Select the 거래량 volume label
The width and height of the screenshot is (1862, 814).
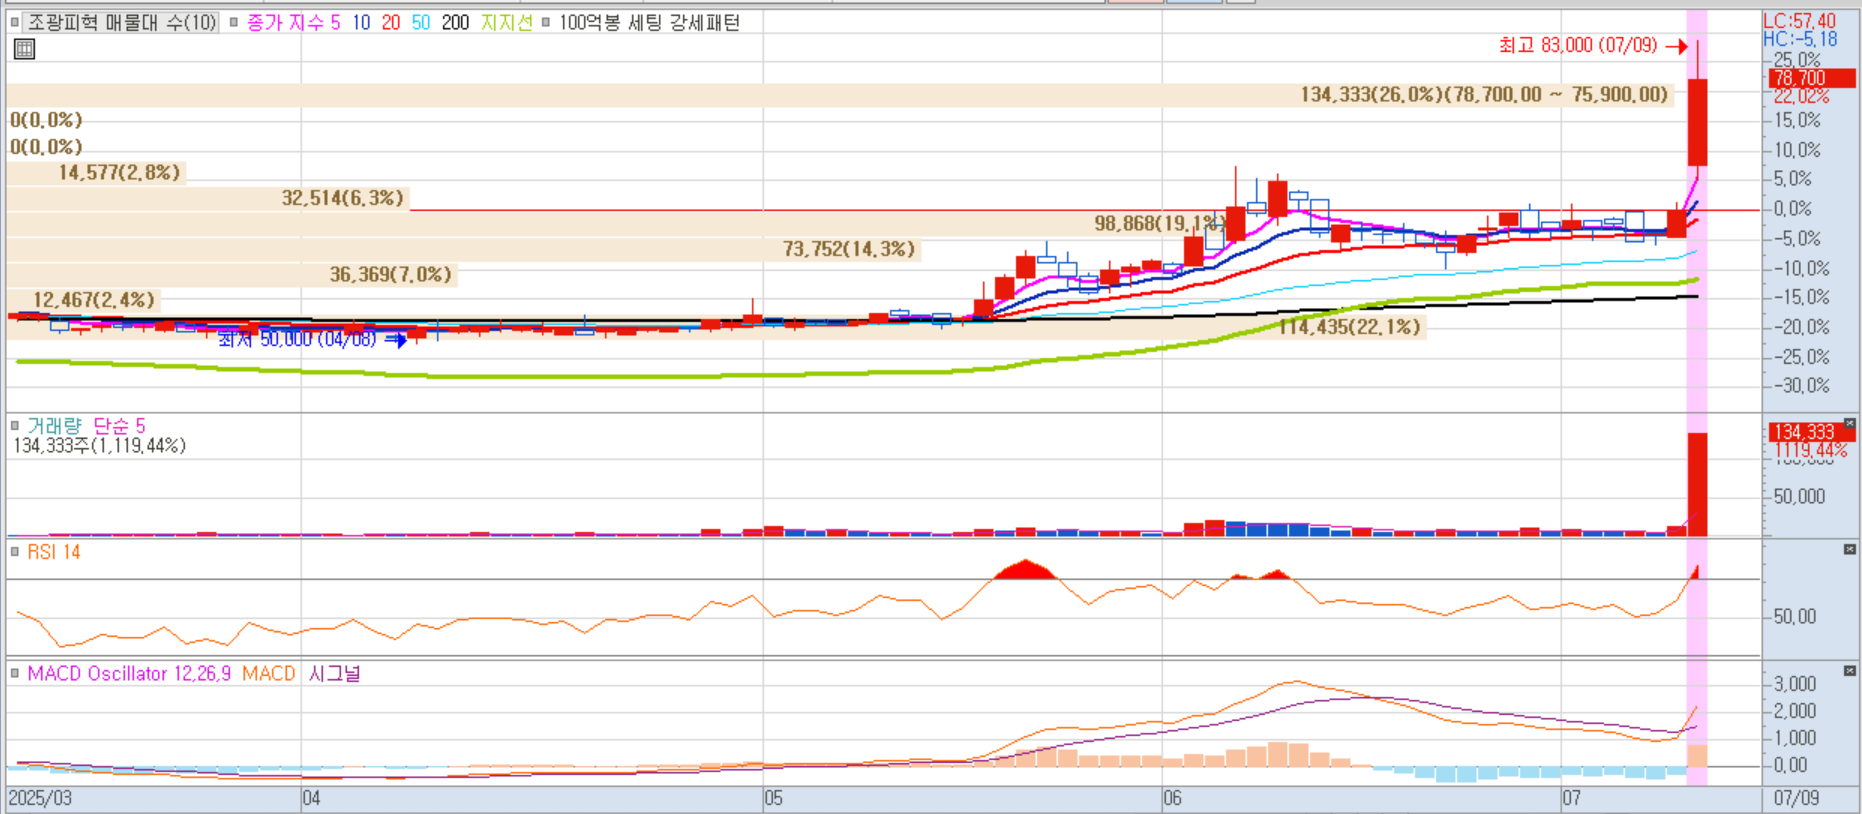[x=54, y=425]
